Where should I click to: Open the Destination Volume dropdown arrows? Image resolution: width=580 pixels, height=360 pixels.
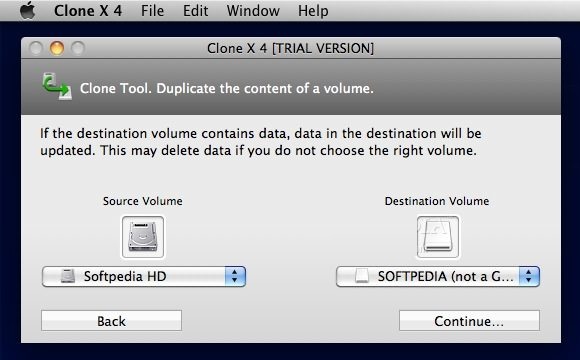[x=529, y=276]
